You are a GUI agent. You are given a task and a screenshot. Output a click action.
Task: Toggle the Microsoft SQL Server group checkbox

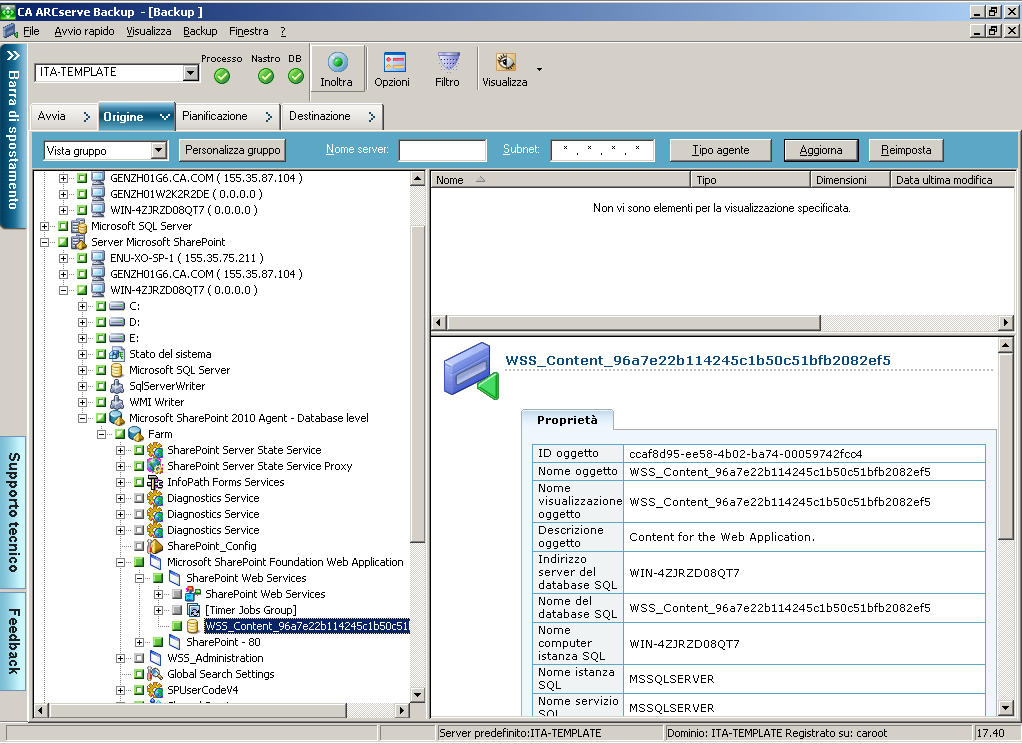(x=63, y=226)
